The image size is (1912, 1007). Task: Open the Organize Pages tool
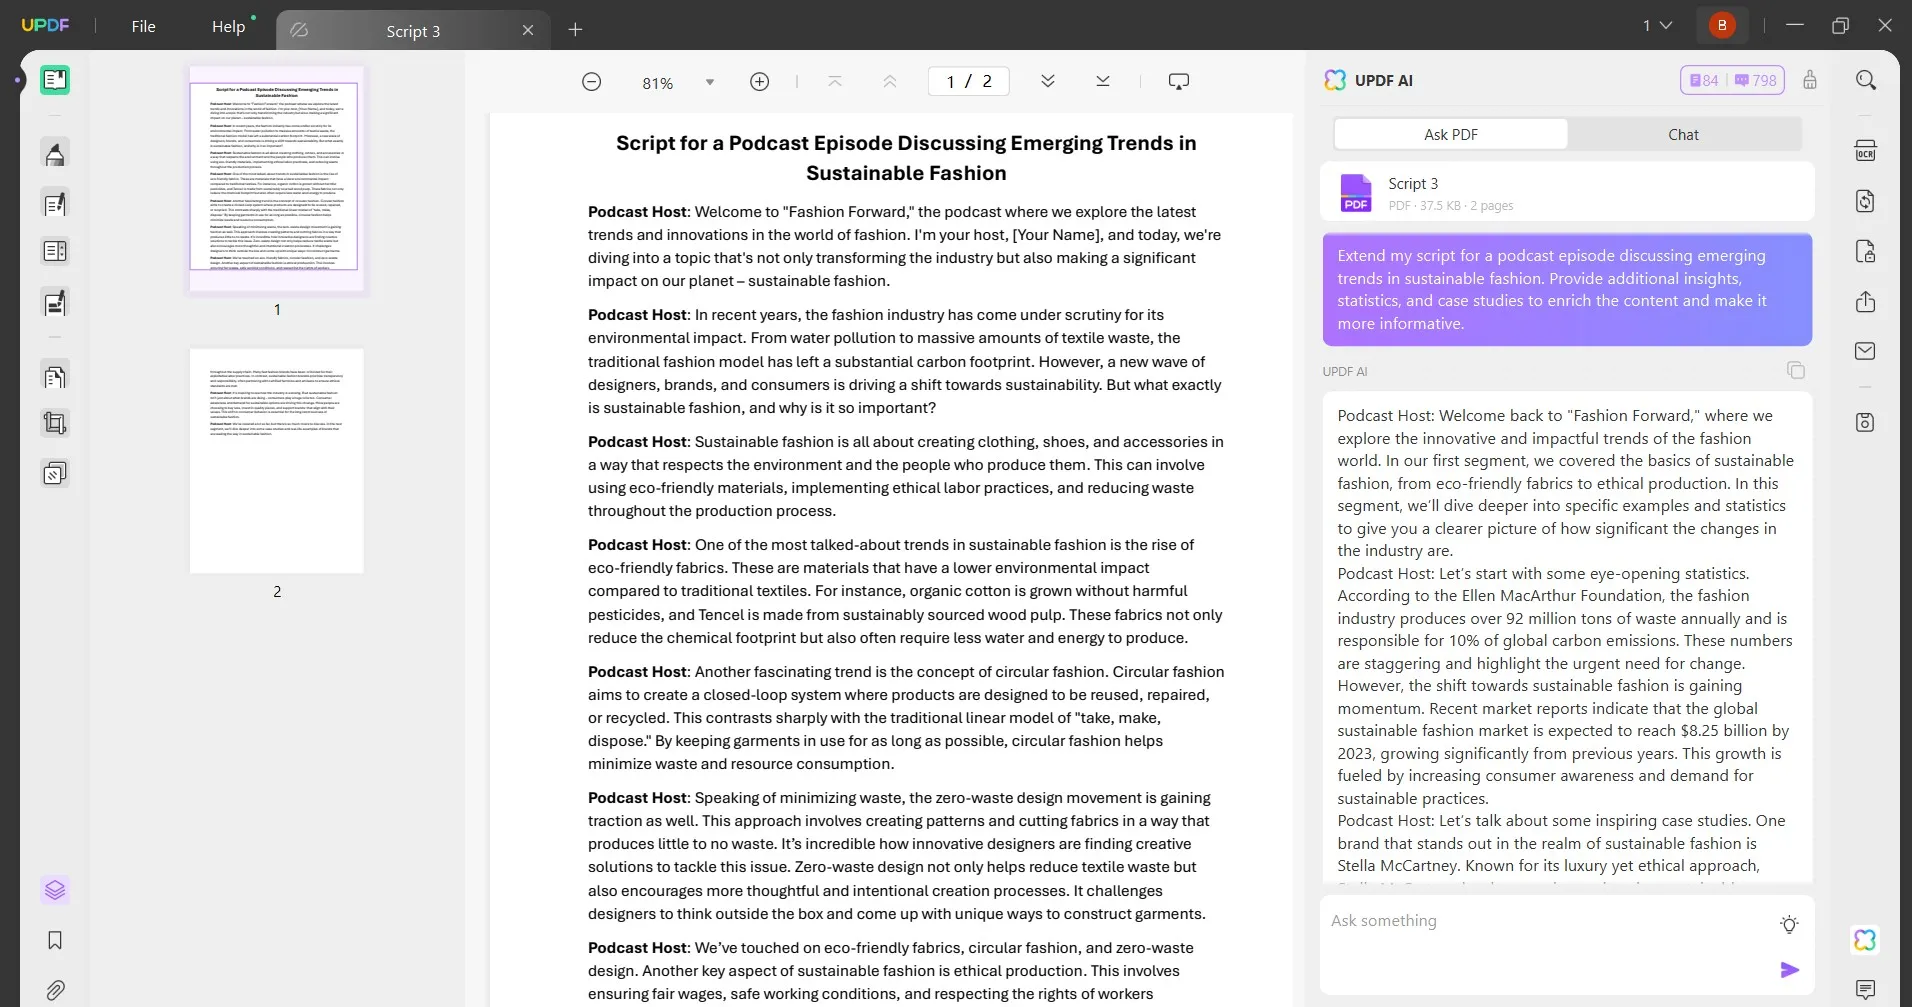point(55,251)
